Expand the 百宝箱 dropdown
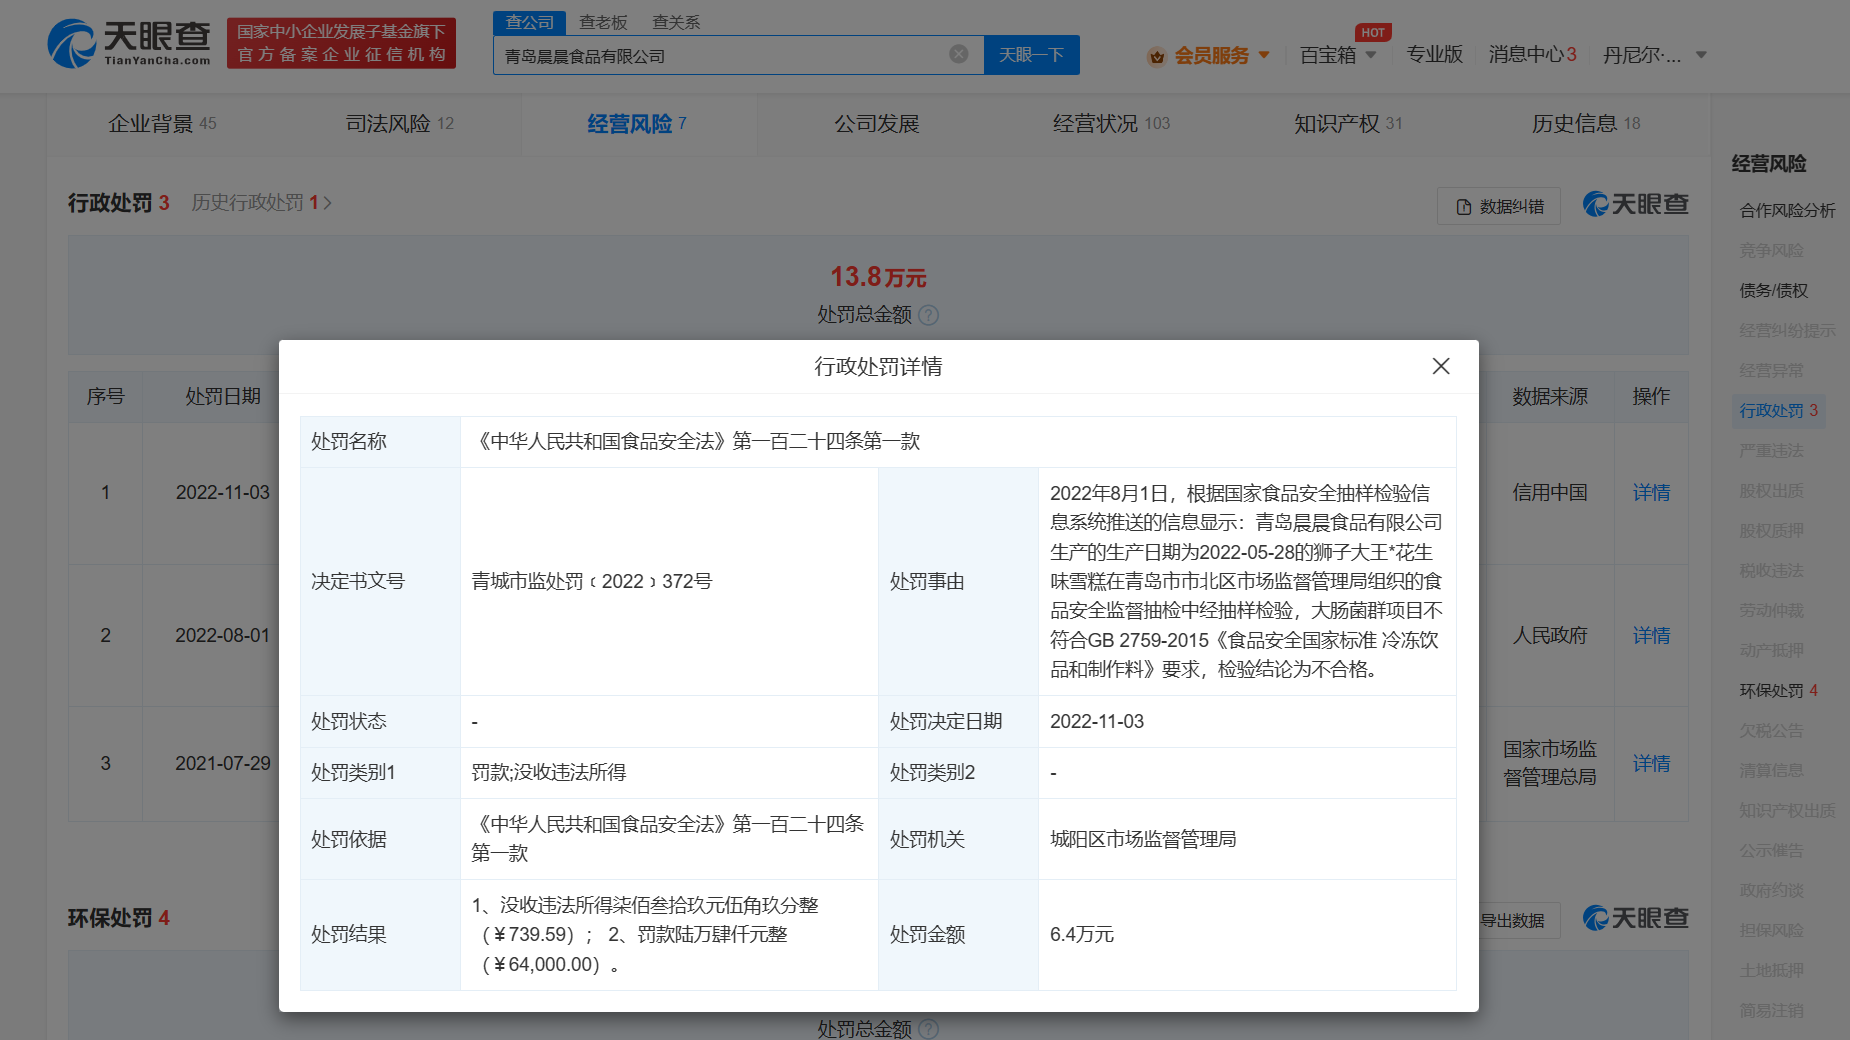Viewport: 1850px width, 1040px height. (1338, 55)
